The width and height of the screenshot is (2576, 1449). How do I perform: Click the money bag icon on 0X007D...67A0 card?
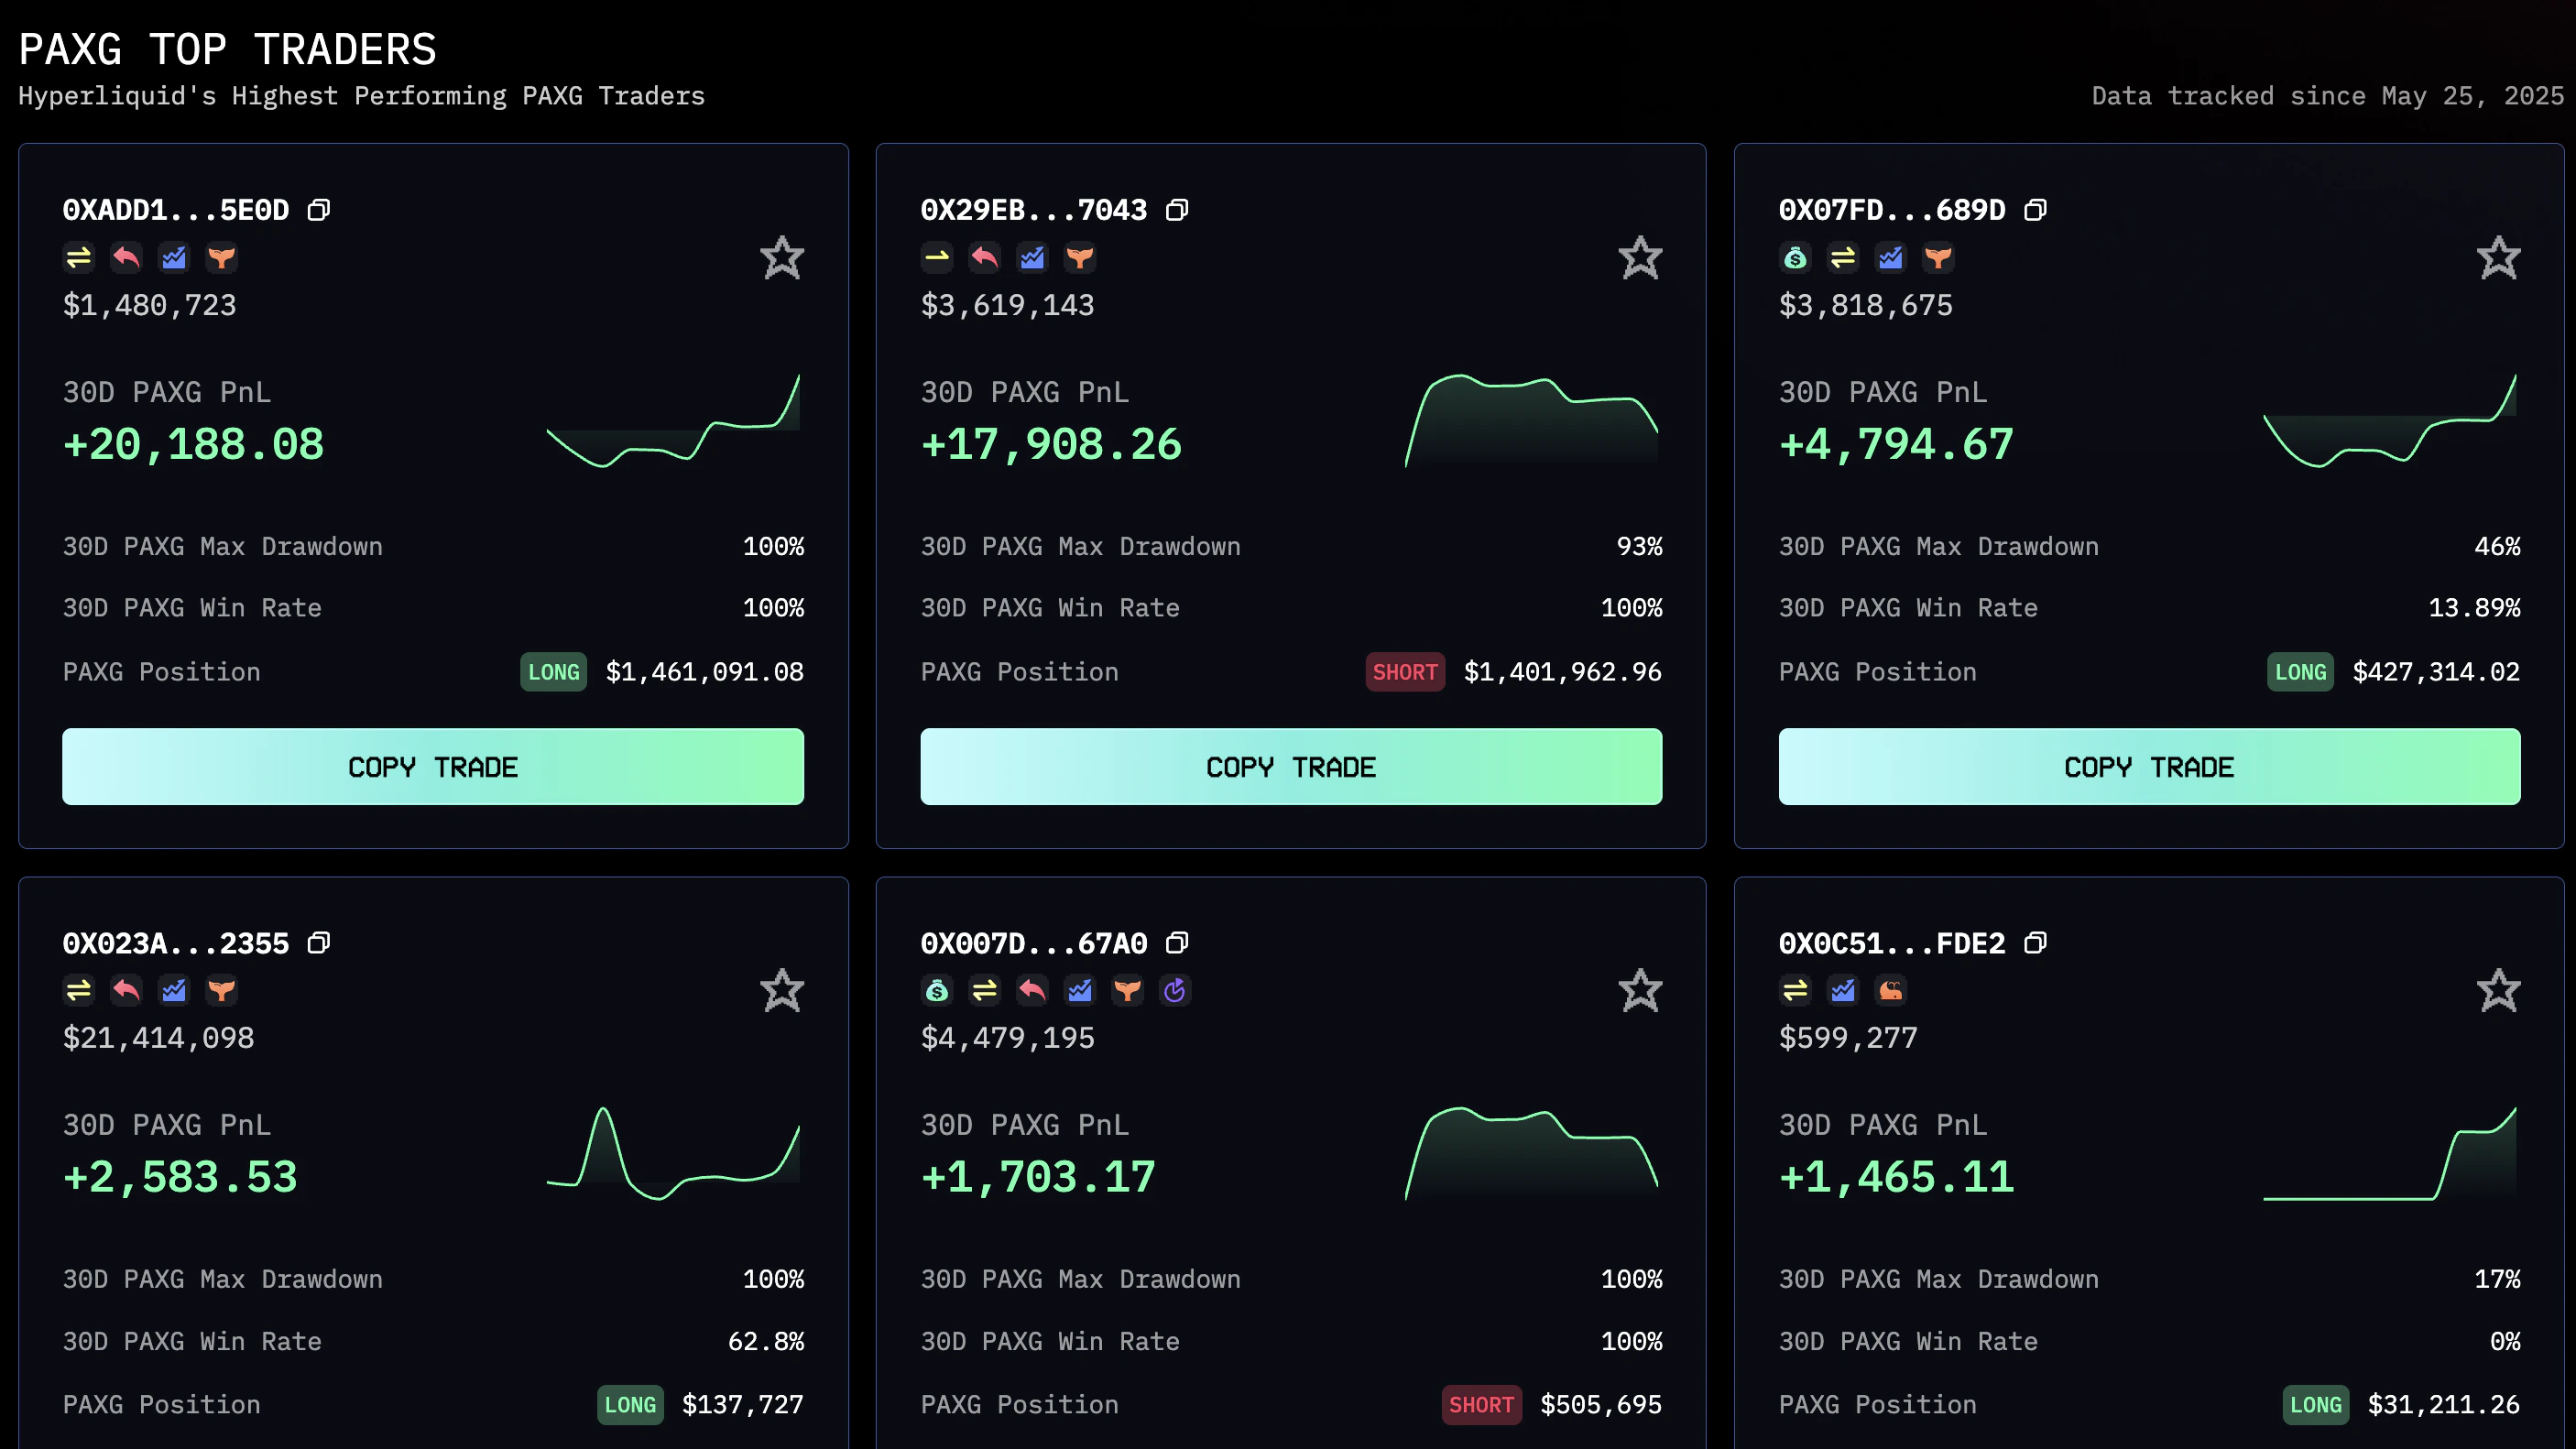[937, 990]
